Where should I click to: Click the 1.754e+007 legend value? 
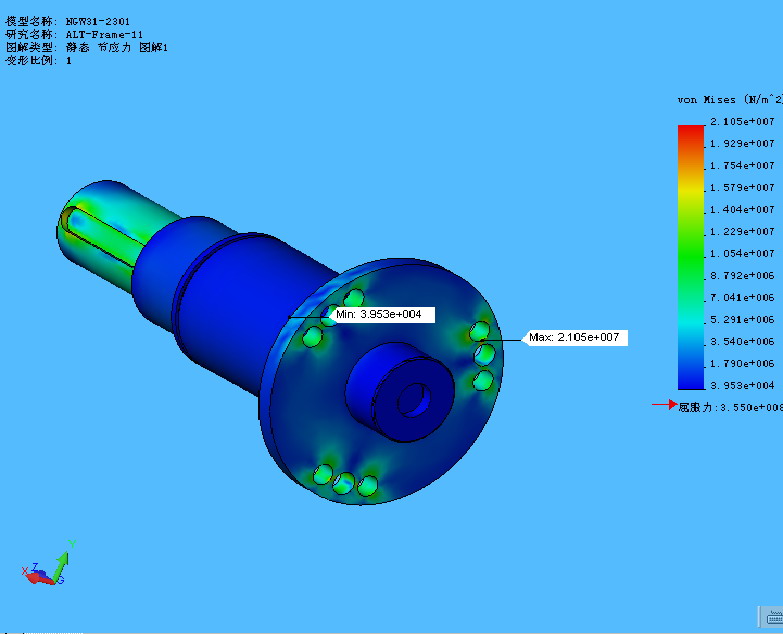pyautogui.click(x=742, y=165)
